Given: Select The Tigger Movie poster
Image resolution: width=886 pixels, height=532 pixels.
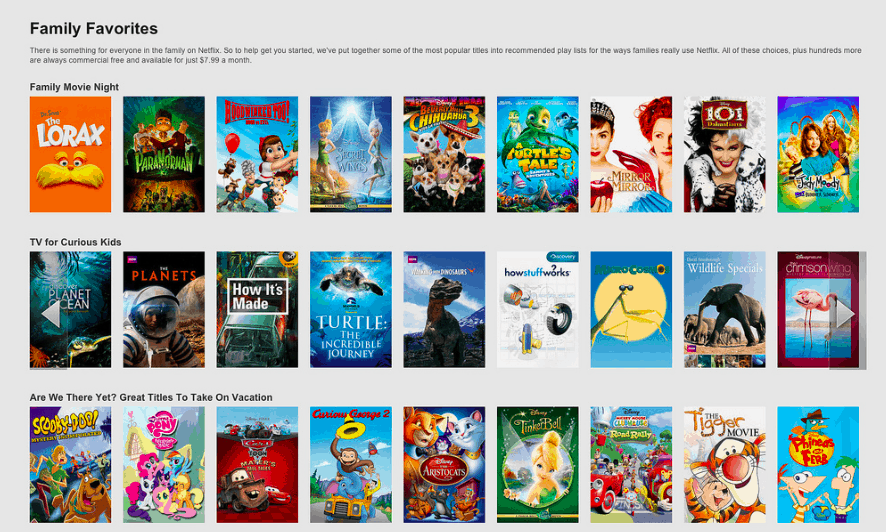Looking at the screenshot, I should click(x=724, y=465).
